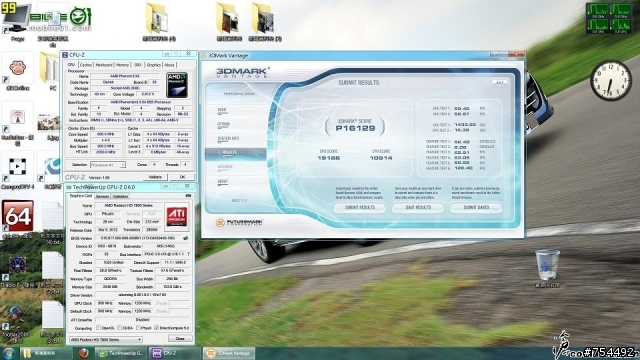Switch to the Mainboard tab in CPU-Z
The width and height of the screenshot is (640, 360).
point(104,65)
